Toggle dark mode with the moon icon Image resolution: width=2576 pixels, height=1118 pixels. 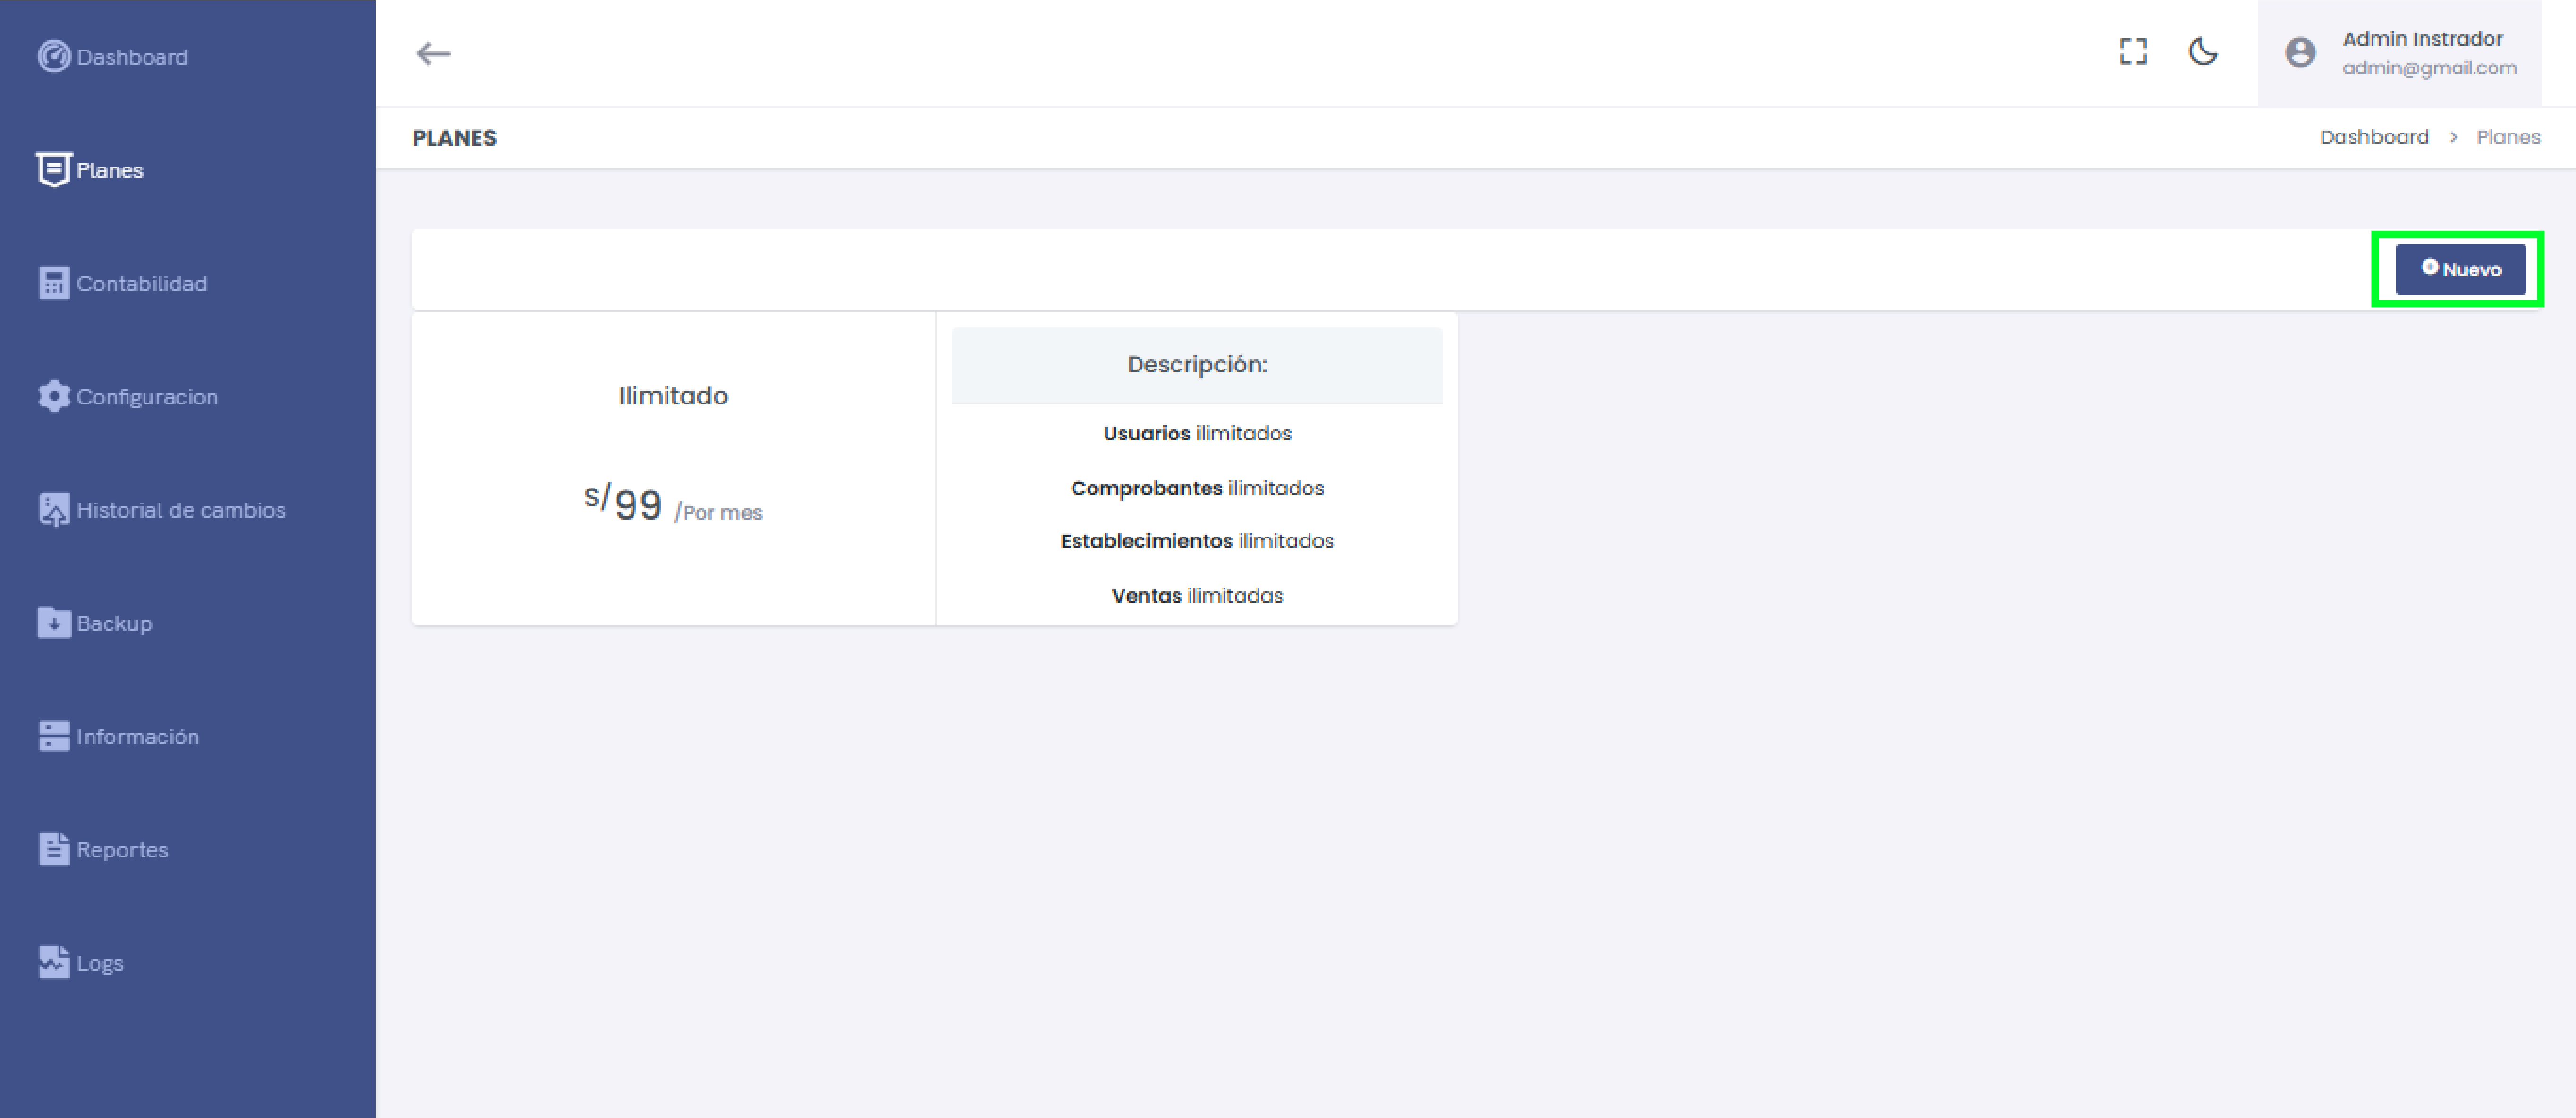click(x=2203, y=52)
